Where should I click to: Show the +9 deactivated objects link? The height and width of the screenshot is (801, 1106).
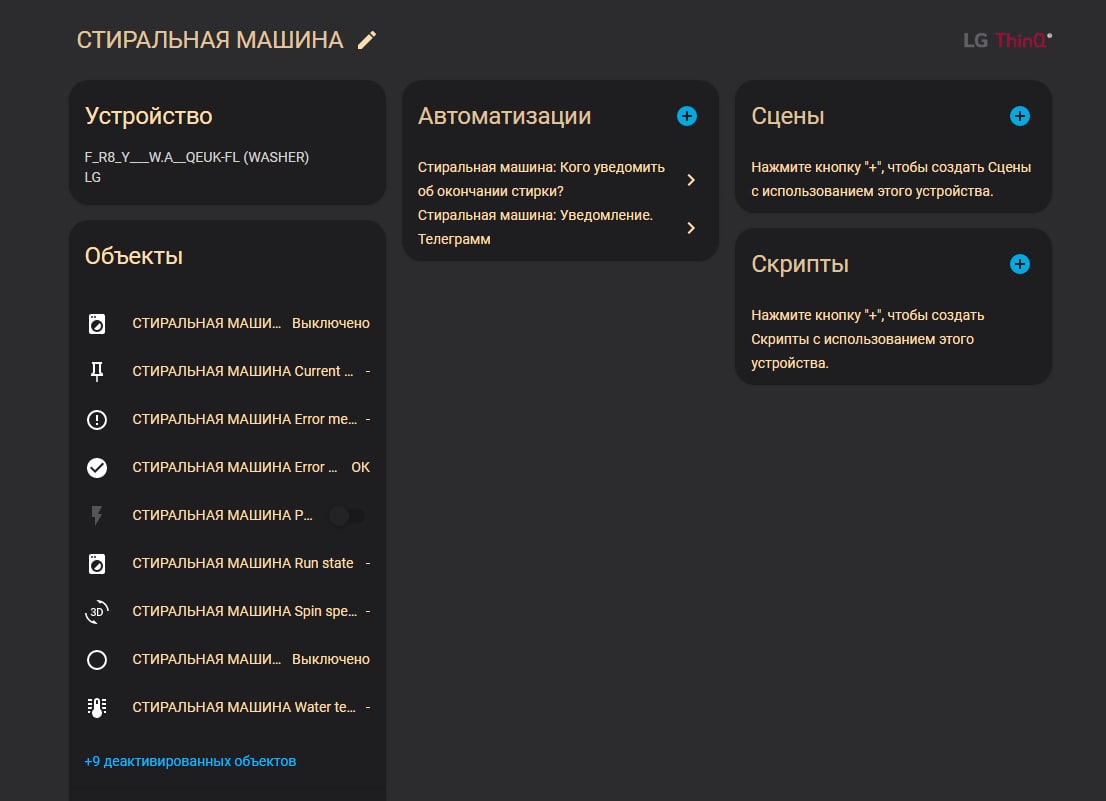[190, 761]
